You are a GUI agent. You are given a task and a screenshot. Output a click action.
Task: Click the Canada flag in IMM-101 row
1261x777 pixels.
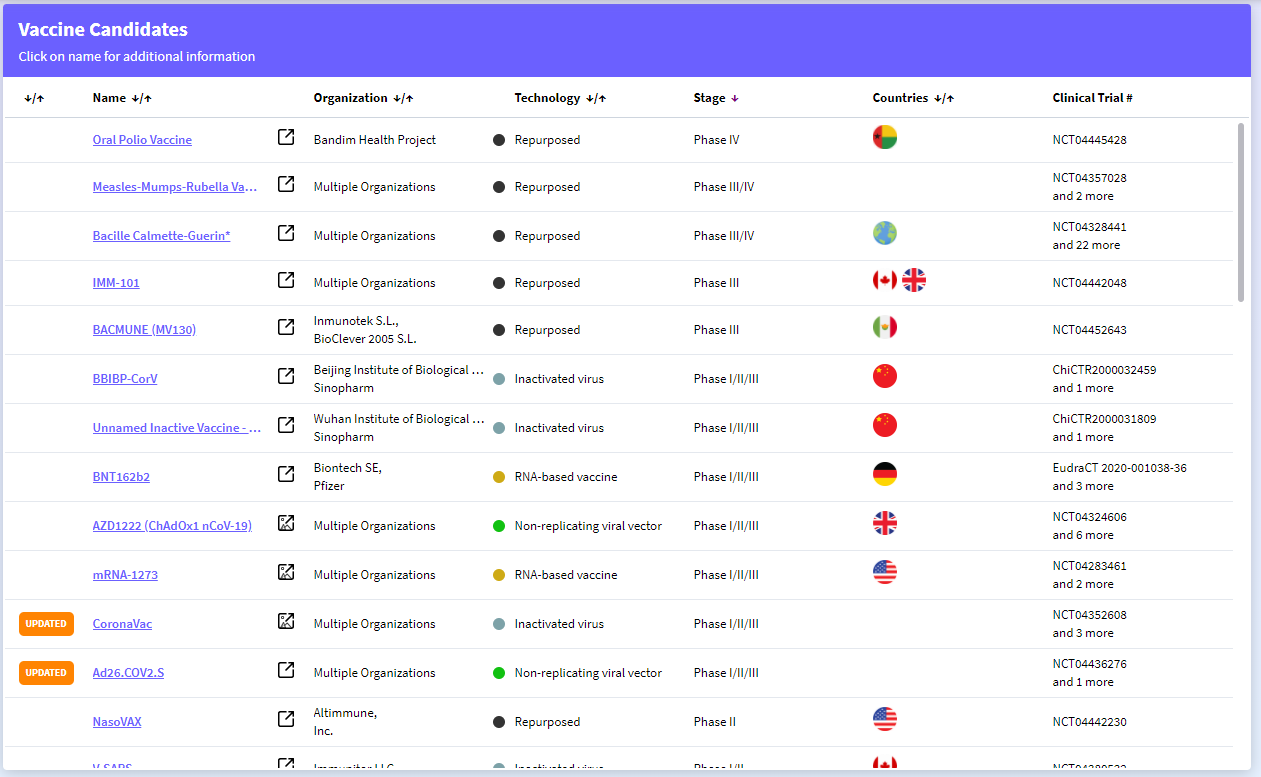tap(885, 280)
